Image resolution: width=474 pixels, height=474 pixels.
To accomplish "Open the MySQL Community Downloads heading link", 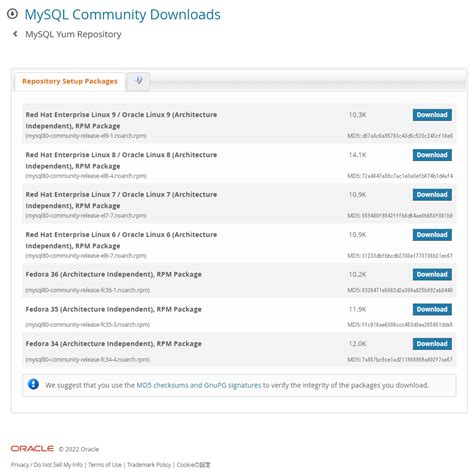I will [122, 15].
